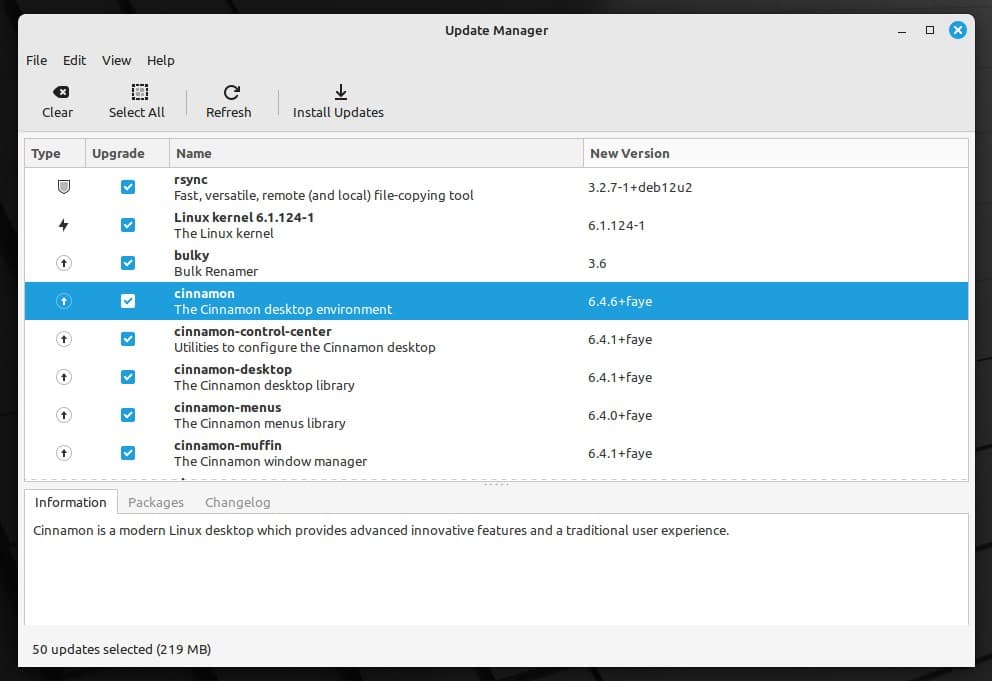Click the Refresh toolbar icon

tap(232, 92)
